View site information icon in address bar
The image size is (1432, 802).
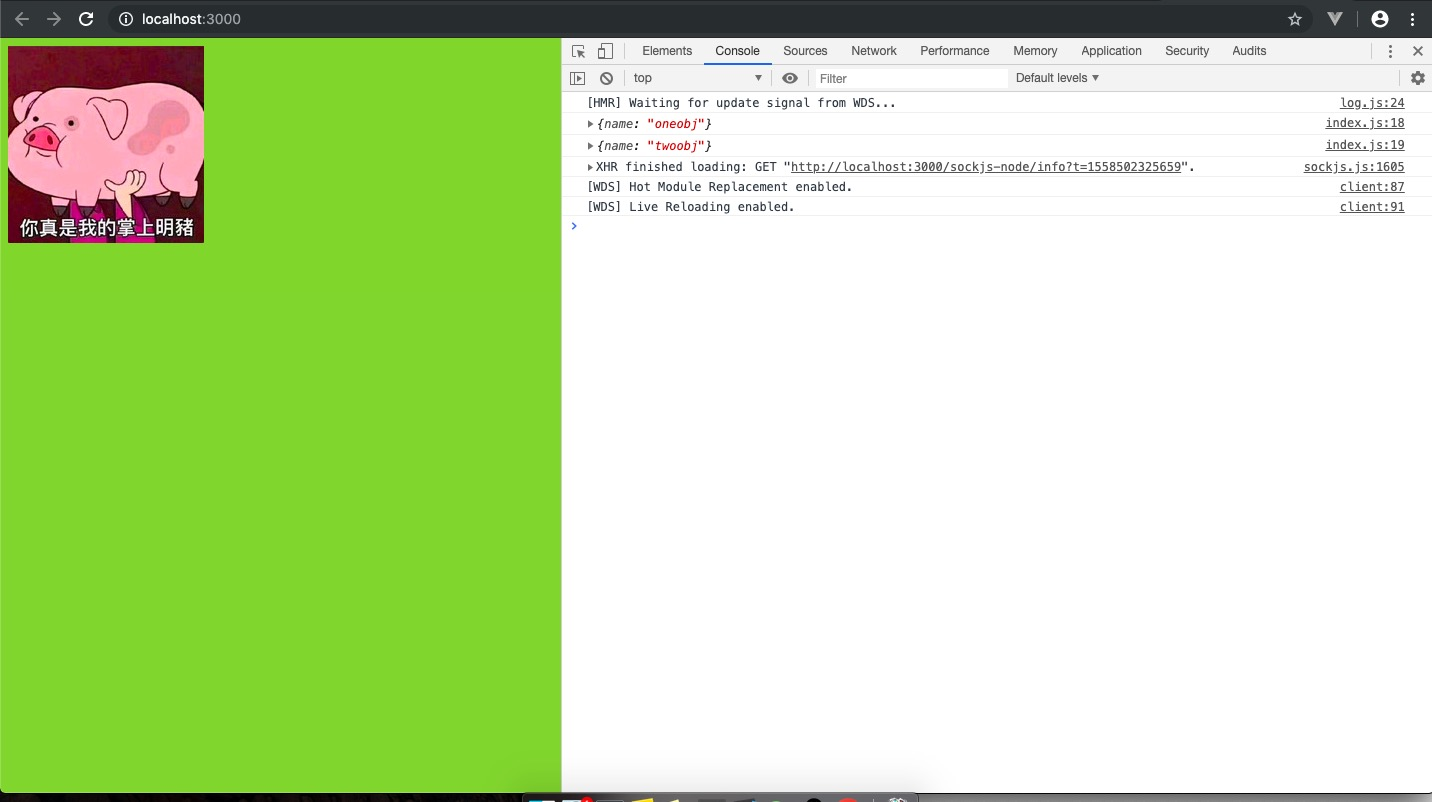tap(126, 19)
